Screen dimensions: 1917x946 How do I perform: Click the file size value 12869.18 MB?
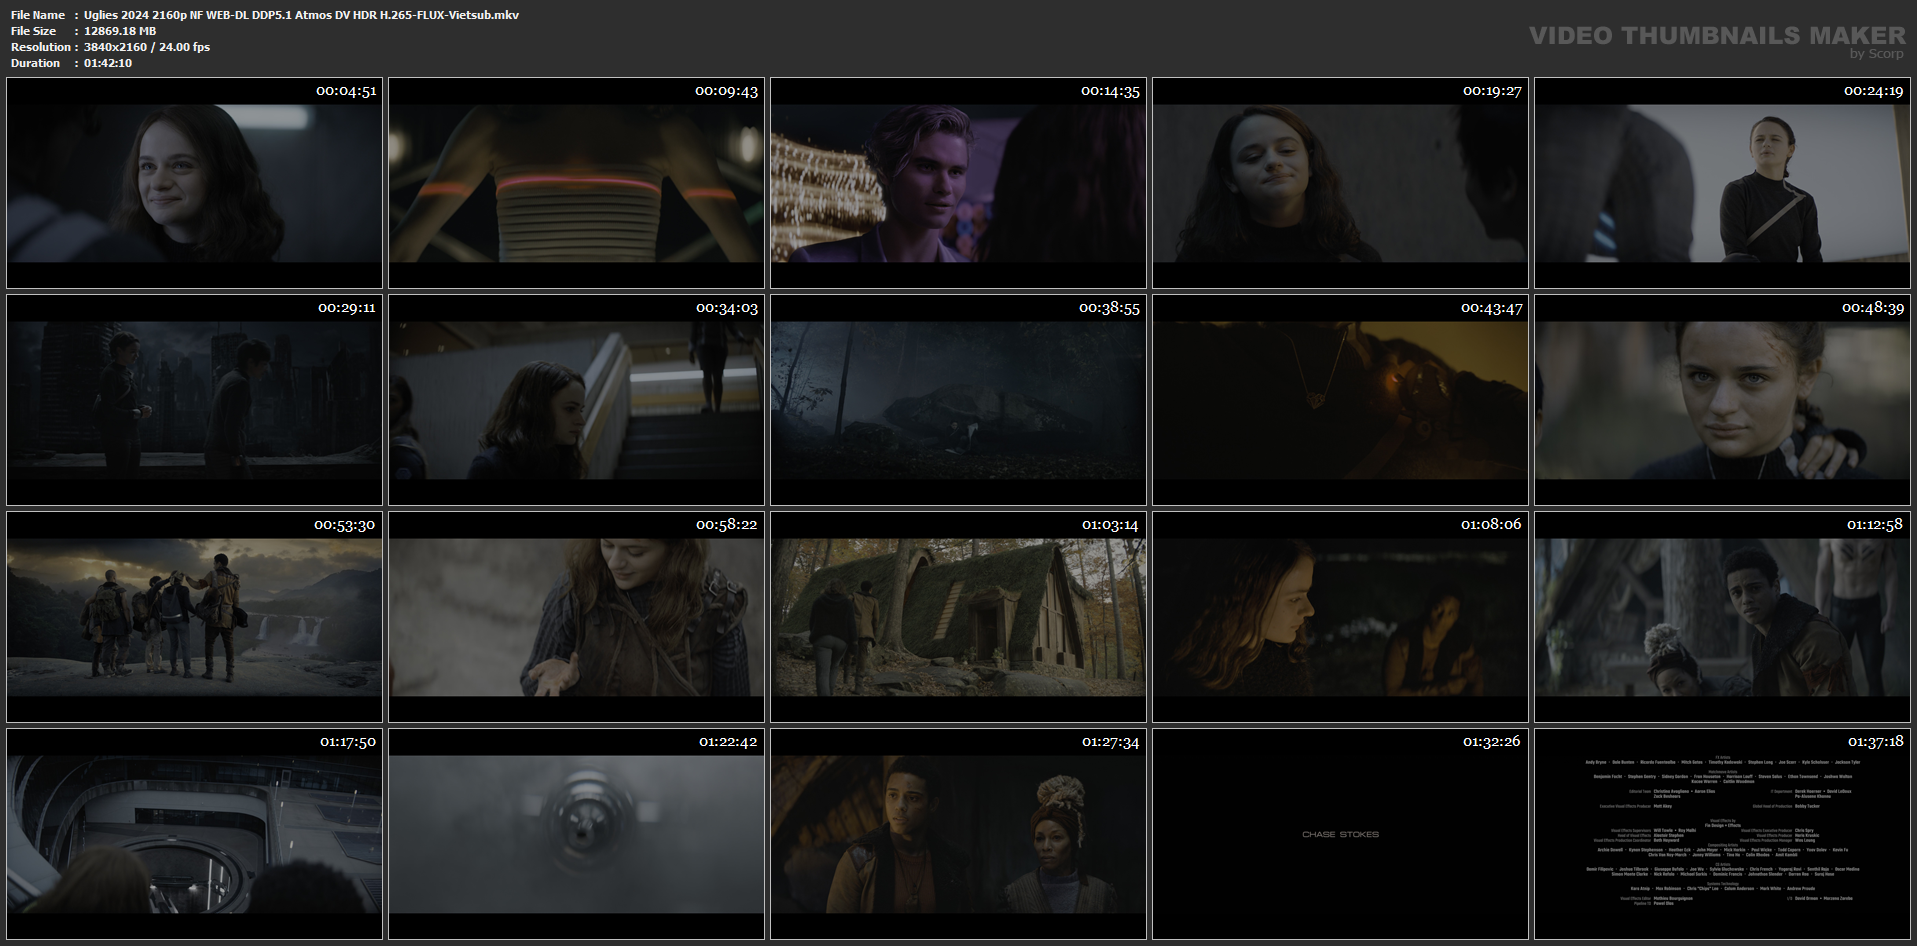[120, 31]
